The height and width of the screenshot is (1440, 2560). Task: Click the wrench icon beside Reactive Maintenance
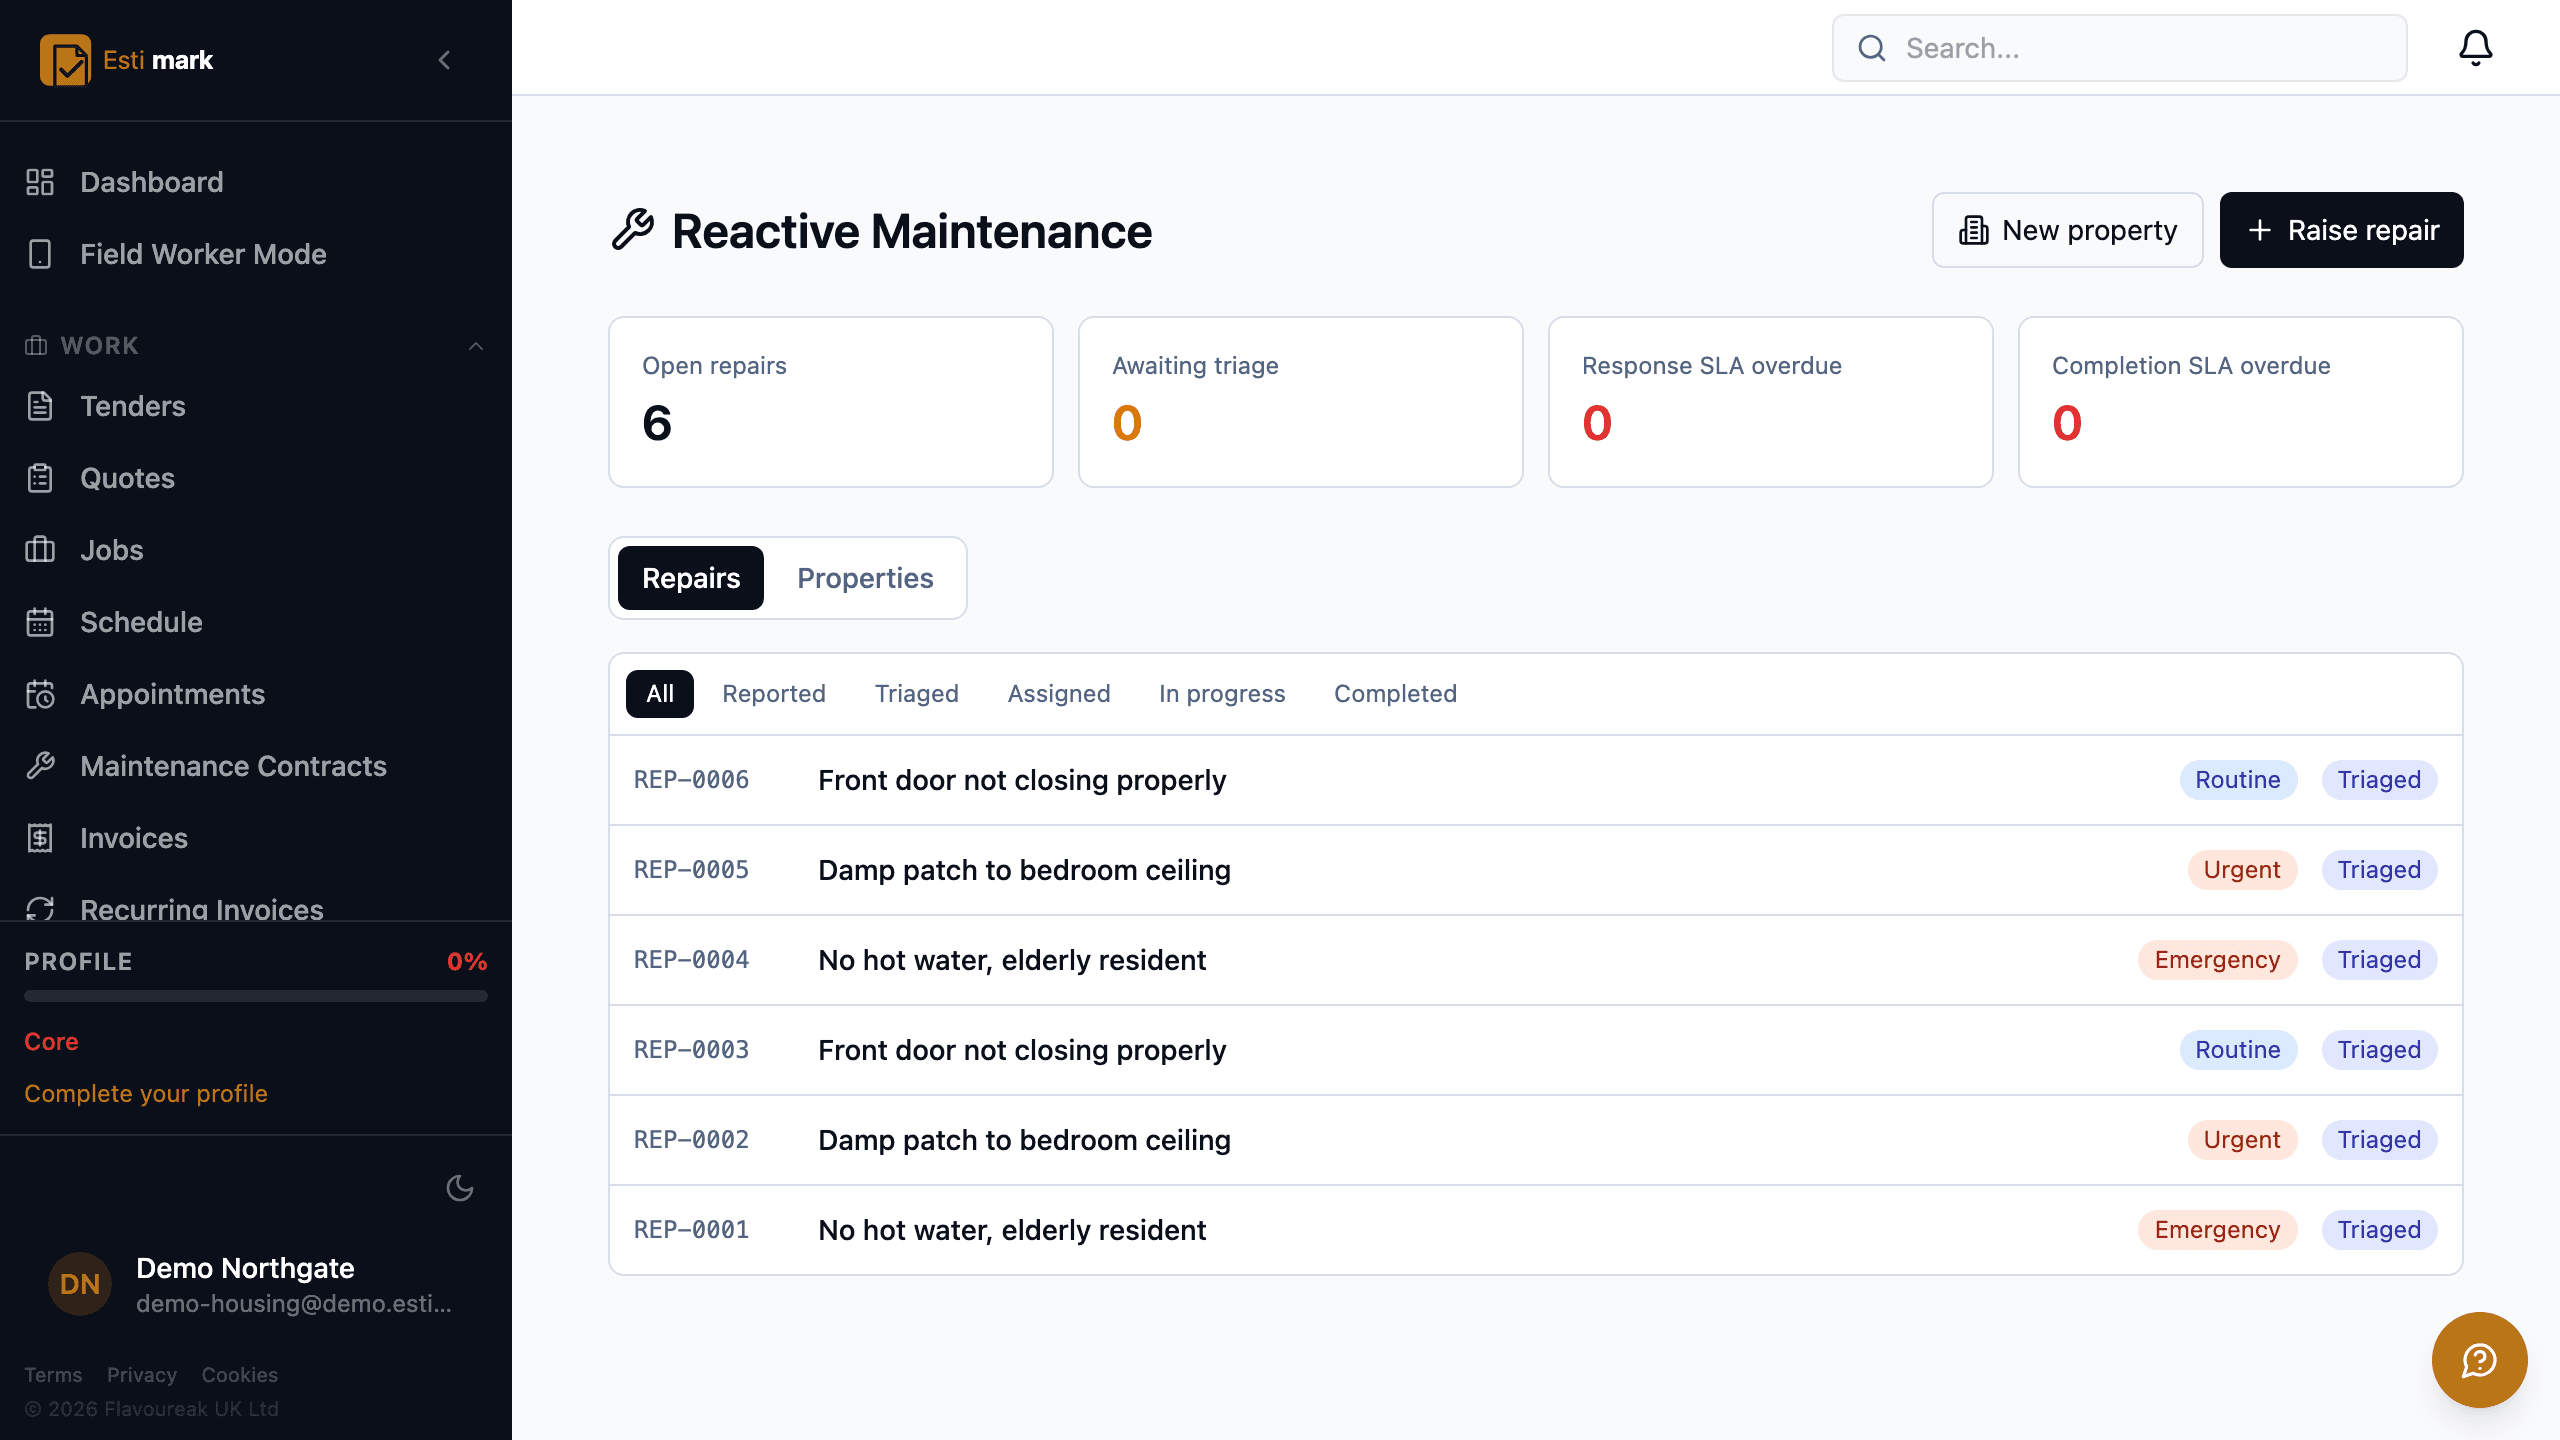pos(633,230)
